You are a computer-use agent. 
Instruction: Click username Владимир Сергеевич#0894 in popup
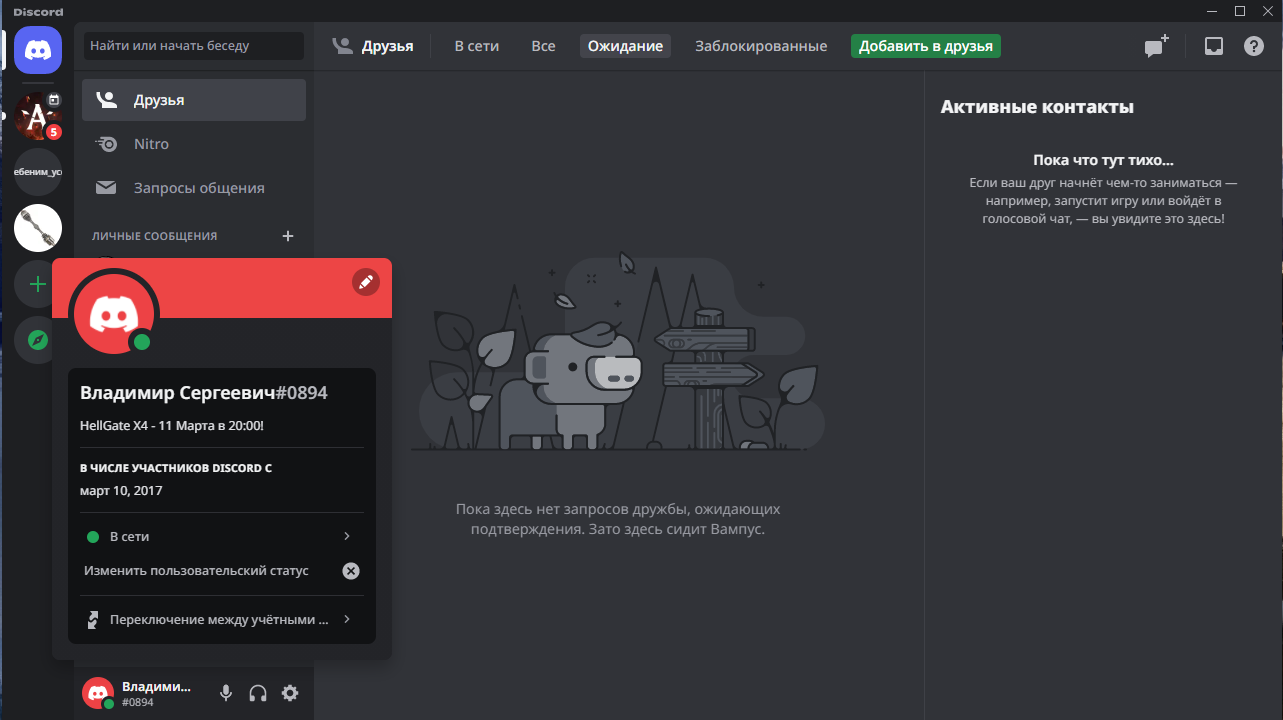[x=204, y=393]
